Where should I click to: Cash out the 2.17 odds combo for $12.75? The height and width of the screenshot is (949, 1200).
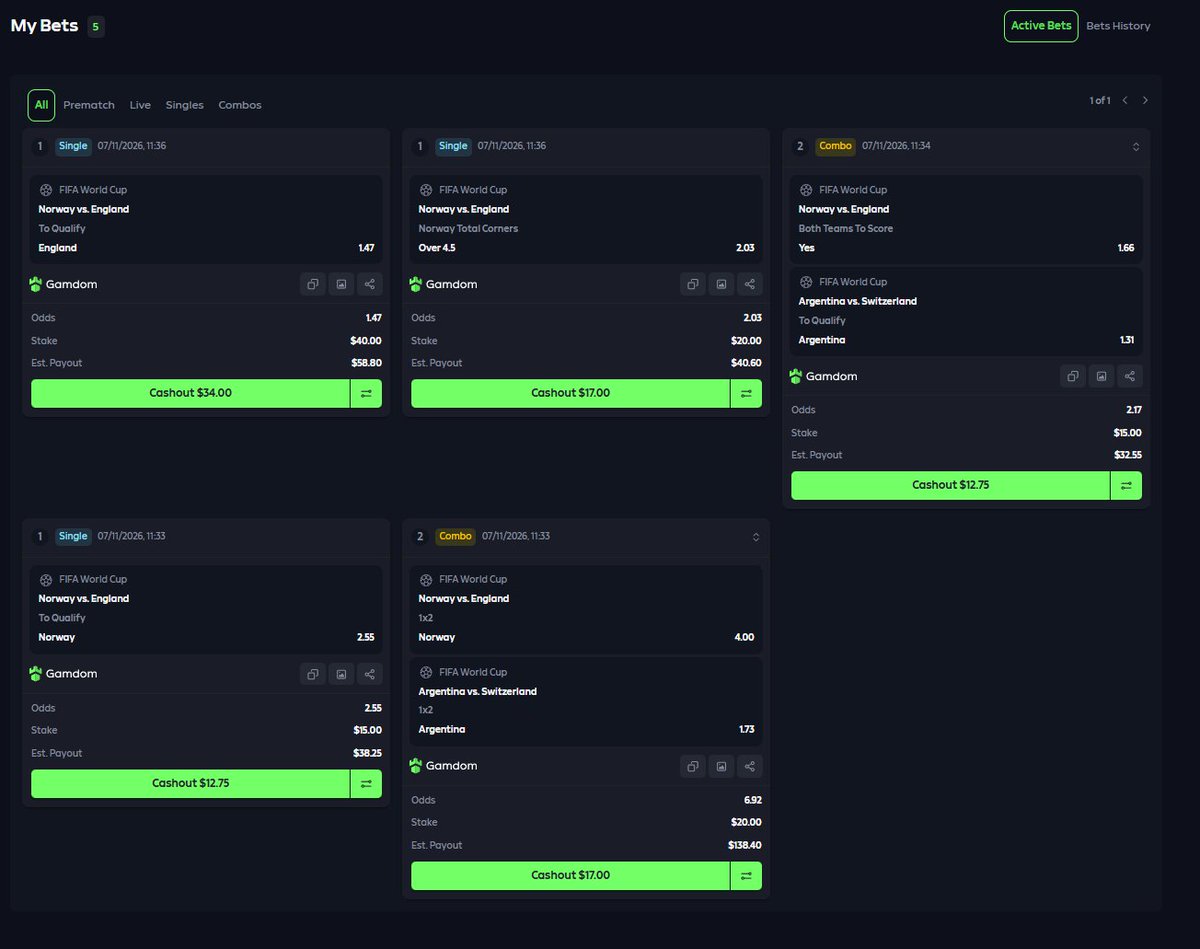click(x=950, y=485)
